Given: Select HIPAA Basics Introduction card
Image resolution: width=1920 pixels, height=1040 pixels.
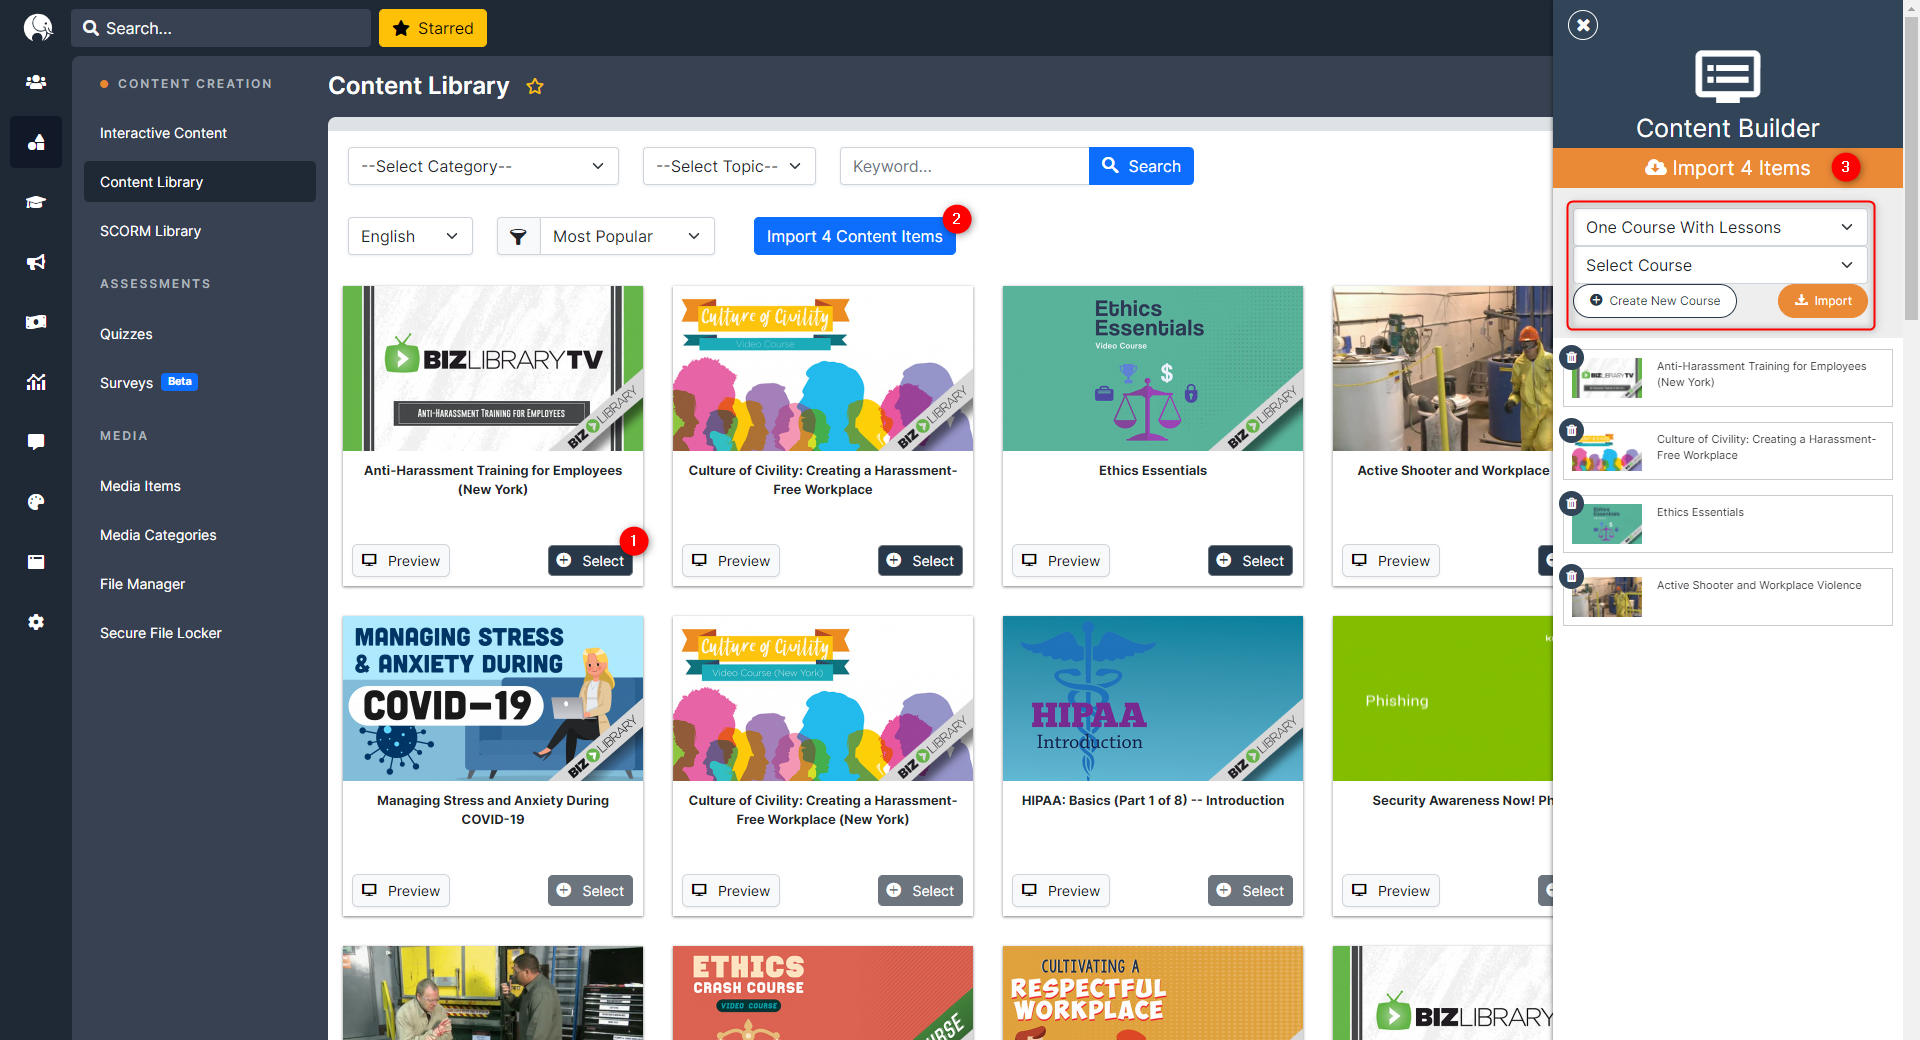Looking at the screenshot, I should coord(1250,891).
